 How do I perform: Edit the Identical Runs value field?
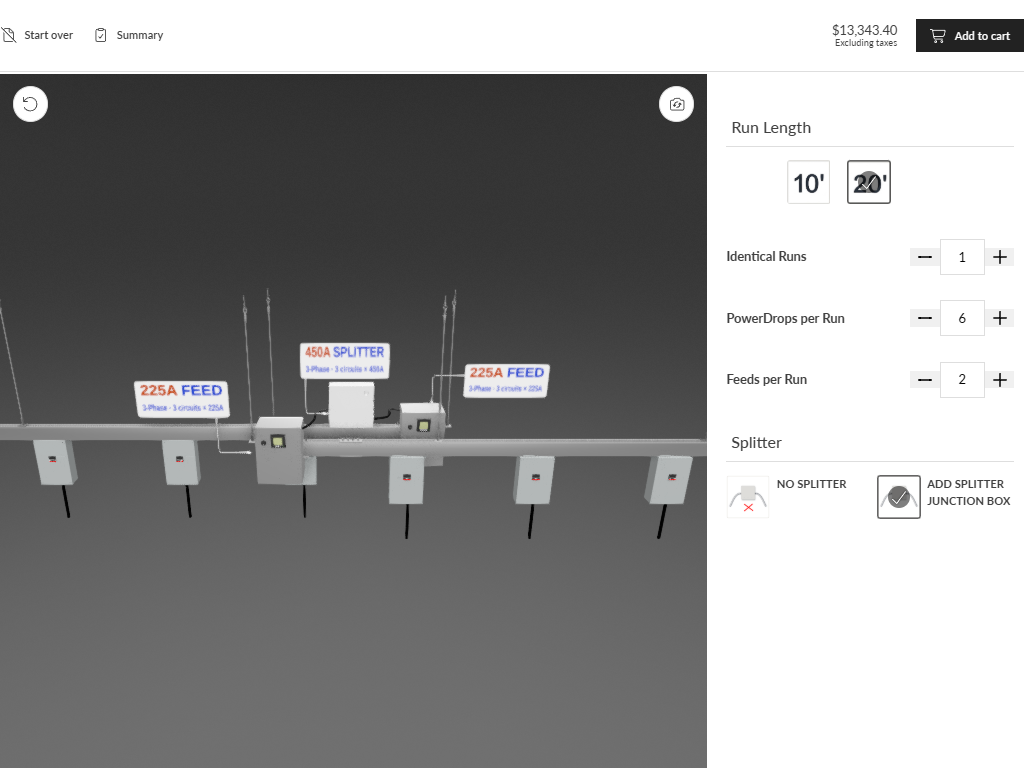coord(962,257)
